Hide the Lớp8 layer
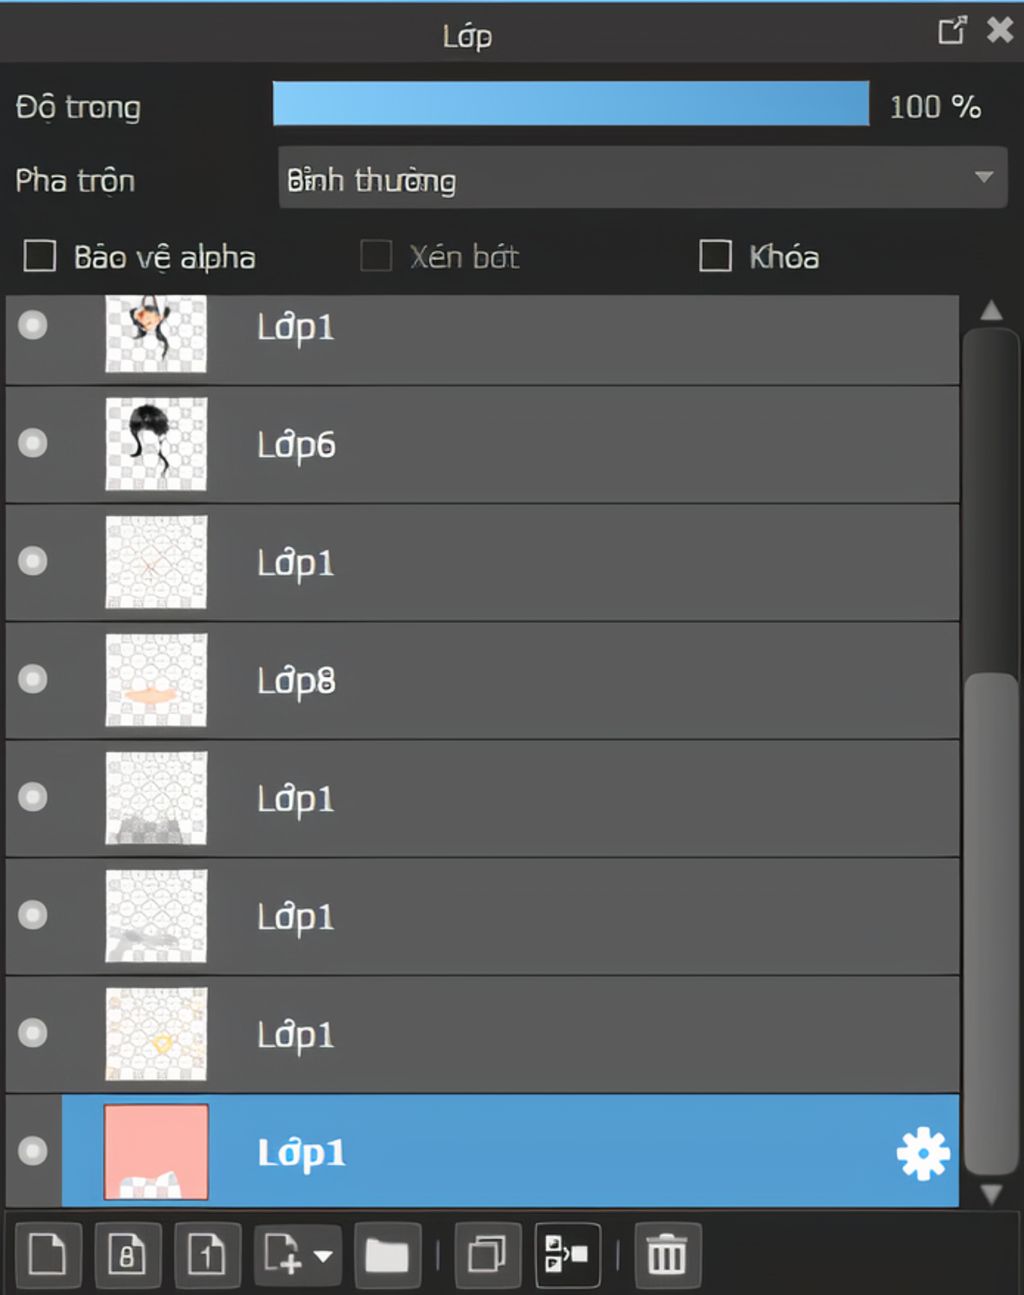The image size is (1024, 1295). (33, 679)
